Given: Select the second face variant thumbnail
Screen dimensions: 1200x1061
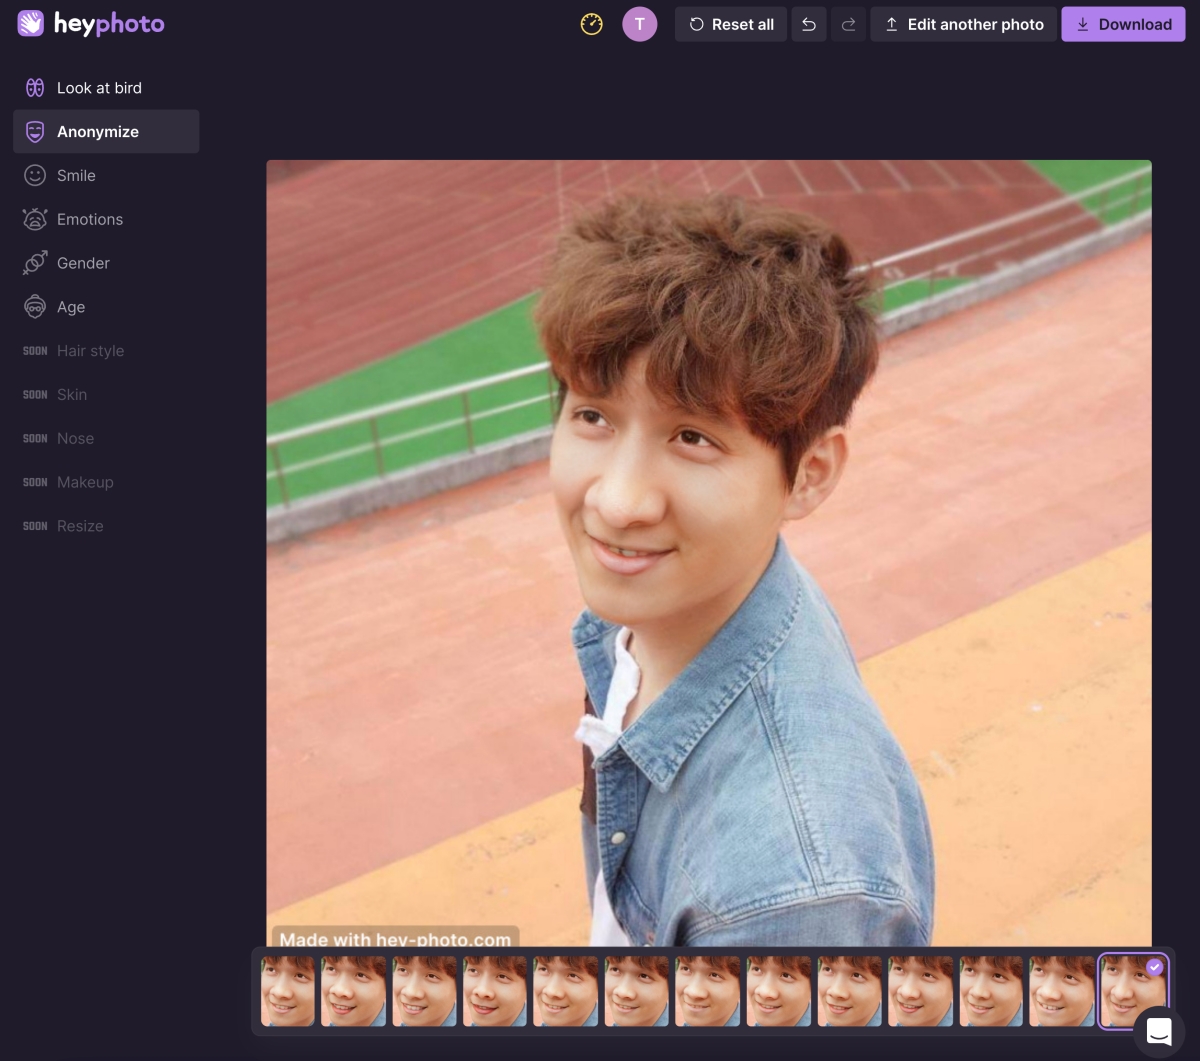Looking at the screenshot, I should point(353,991).
